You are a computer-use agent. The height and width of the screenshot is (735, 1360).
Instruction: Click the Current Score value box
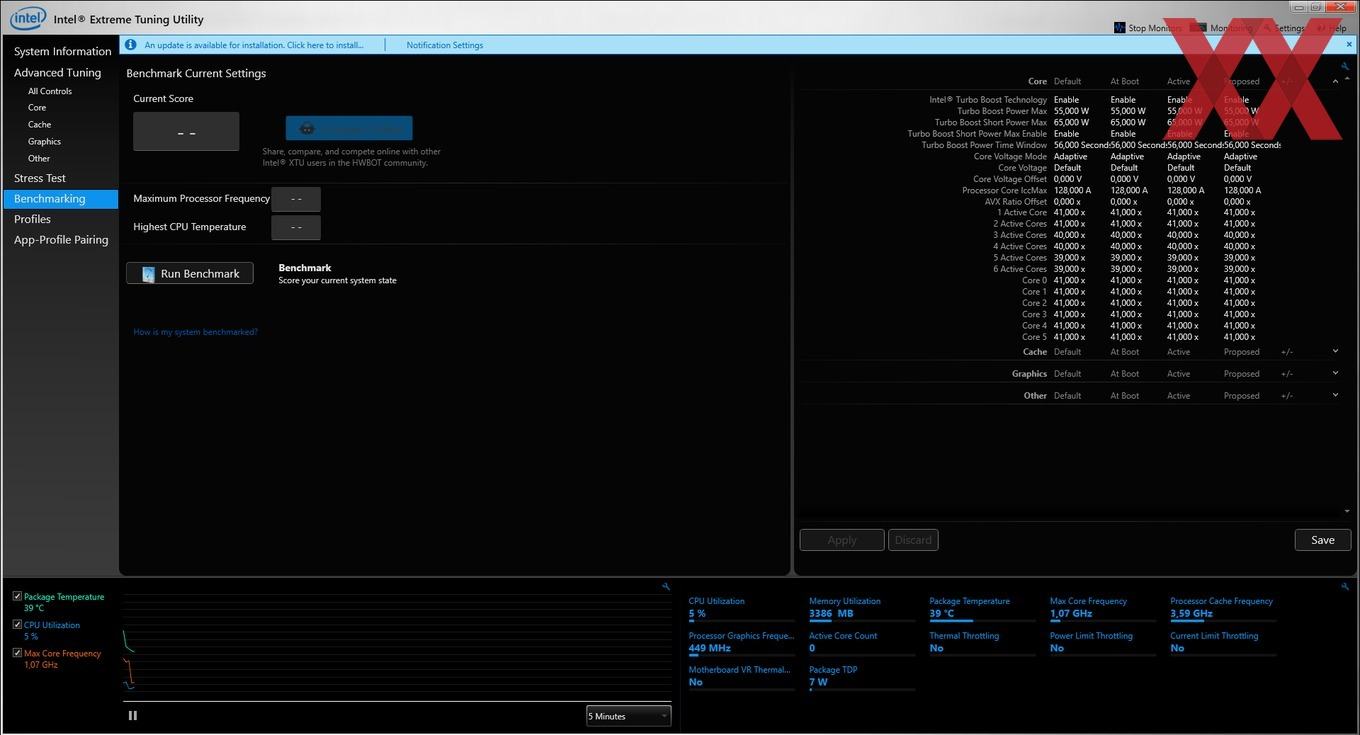(x=186, y=132)
